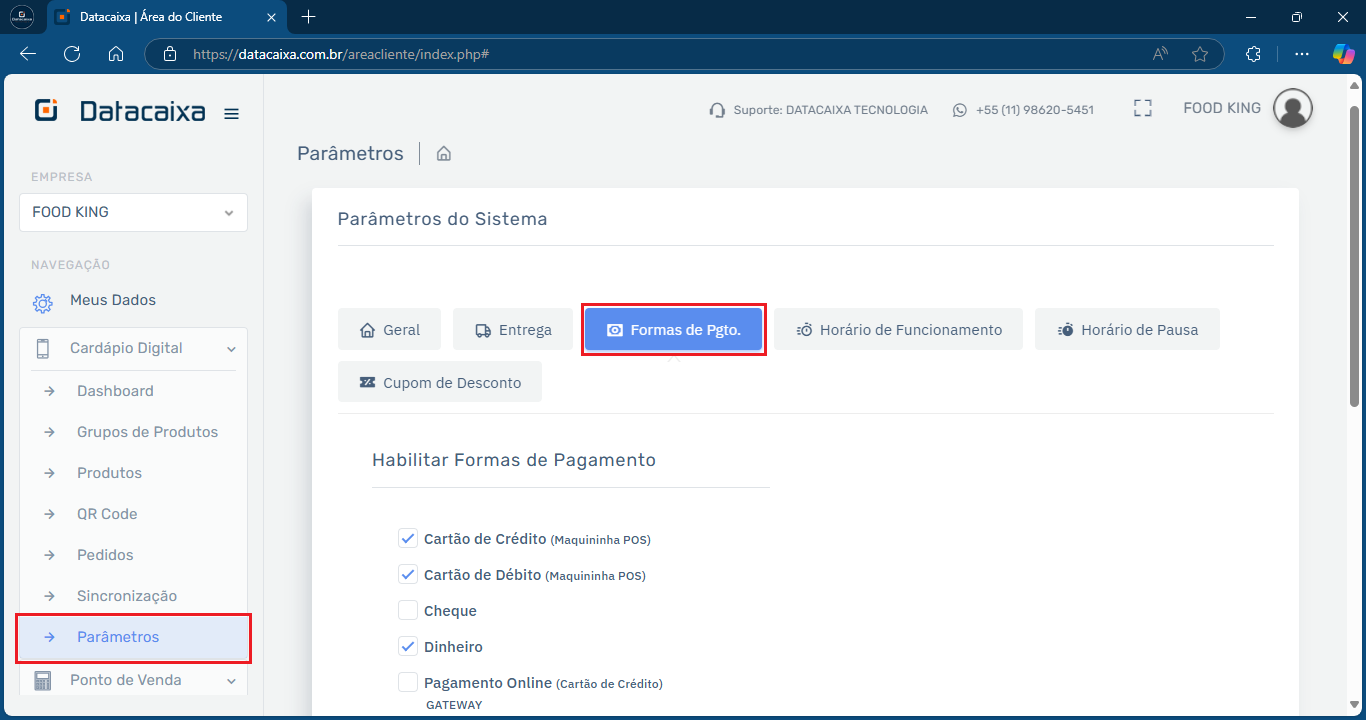Click the home icon next to Parâmetros breadcrumb
This screenshot has width=1366, height=720.
coord(444,154)
